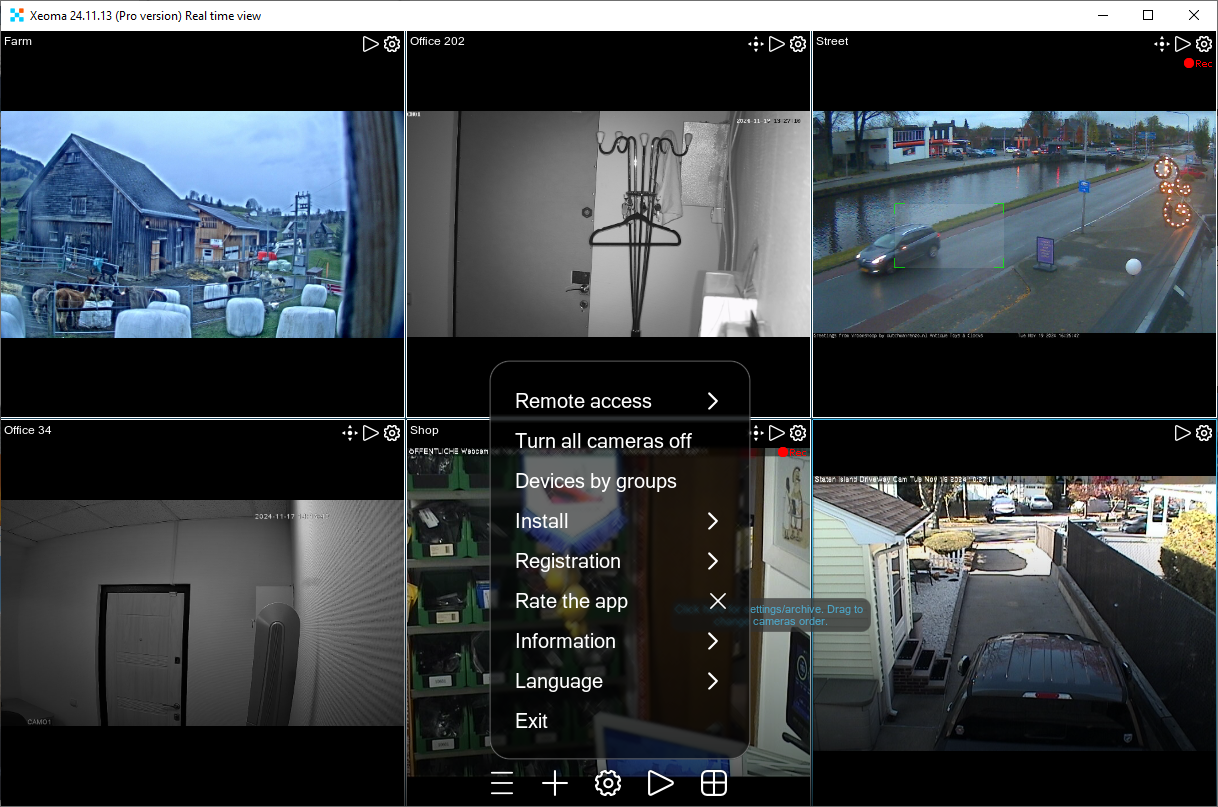1218x807 pixels.
Task: Click the main menu hamburger icon
Action: (x=502, y=783)
